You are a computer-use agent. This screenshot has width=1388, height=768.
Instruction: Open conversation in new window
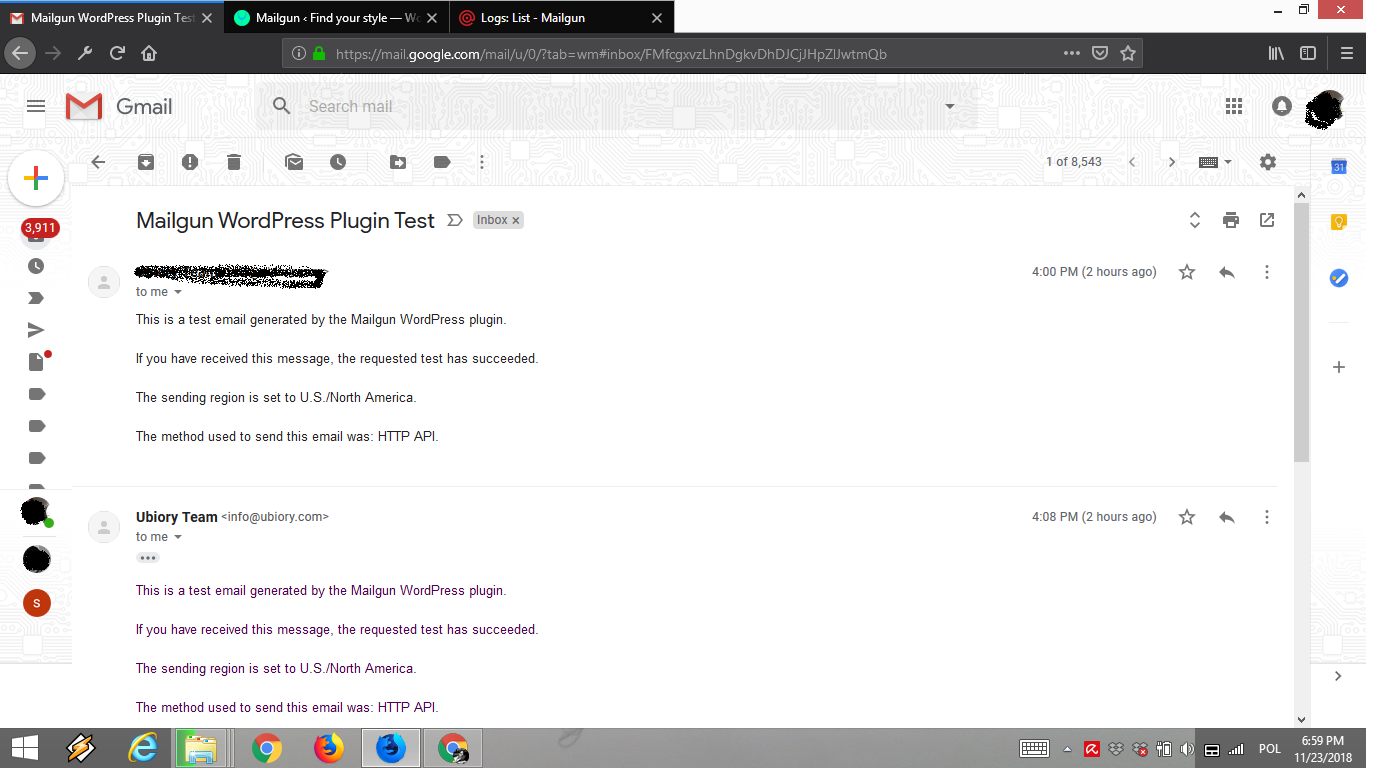[x=1267, y=220]
